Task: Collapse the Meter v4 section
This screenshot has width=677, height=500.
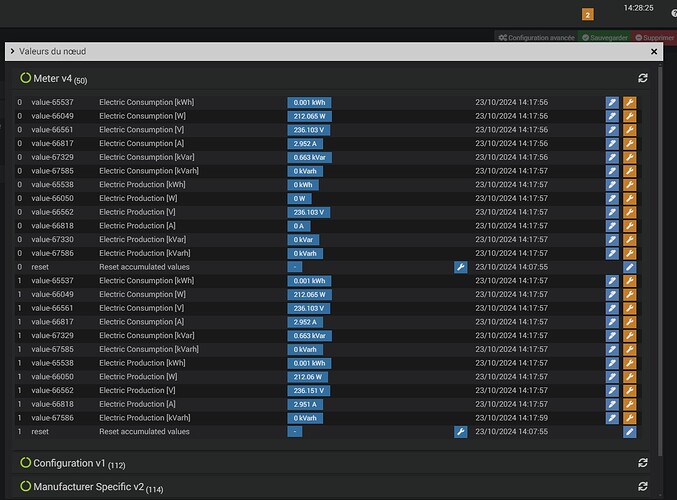Action: click(61, 78)
